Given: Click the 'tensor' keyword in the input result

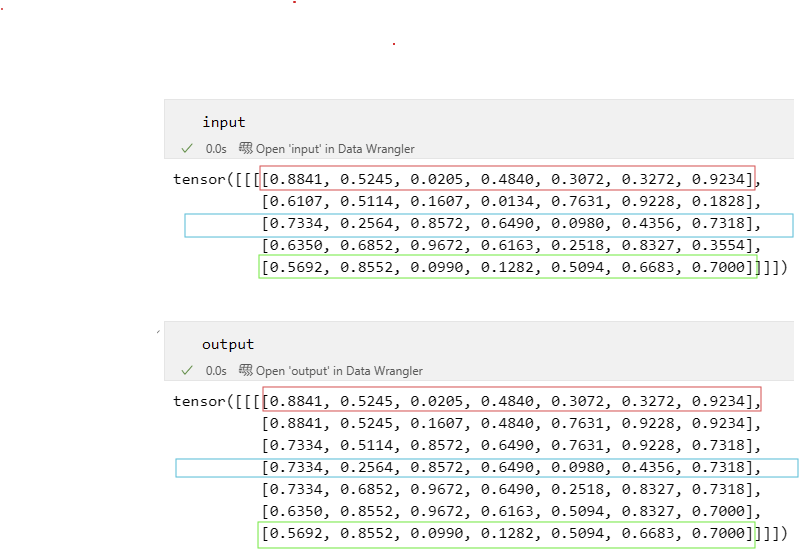Looking at the screenshot, I should (x=199, y=180).
